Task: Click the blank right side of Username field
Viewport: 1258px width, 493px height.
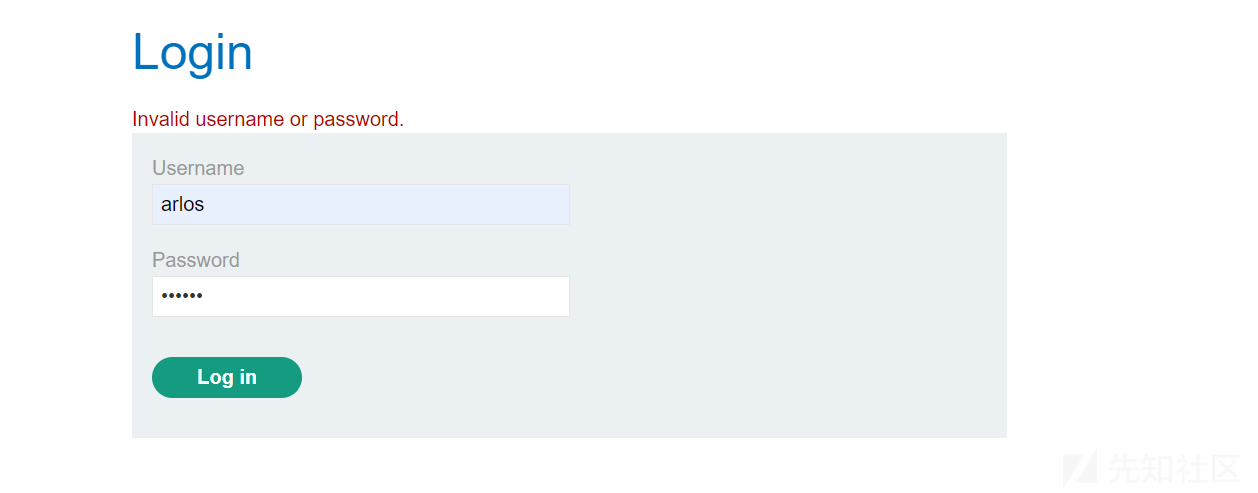Action: pos(450,204)
